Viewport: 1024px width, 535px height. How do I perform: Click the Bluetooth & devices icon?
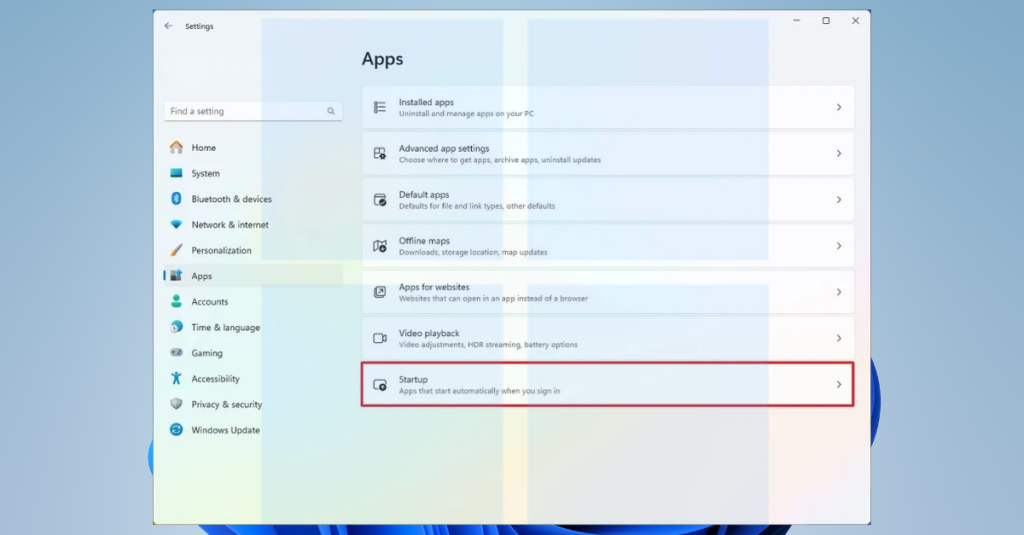(x=176, y=199)
